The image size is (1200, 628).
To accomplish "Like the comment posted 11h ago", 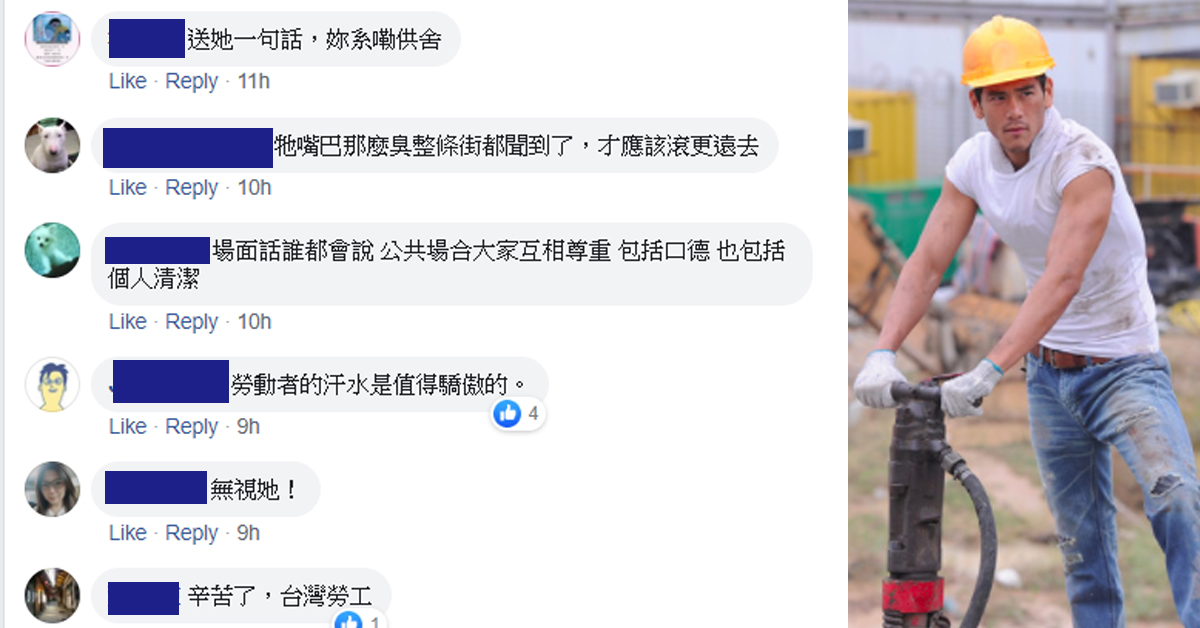I will point(127,81).
